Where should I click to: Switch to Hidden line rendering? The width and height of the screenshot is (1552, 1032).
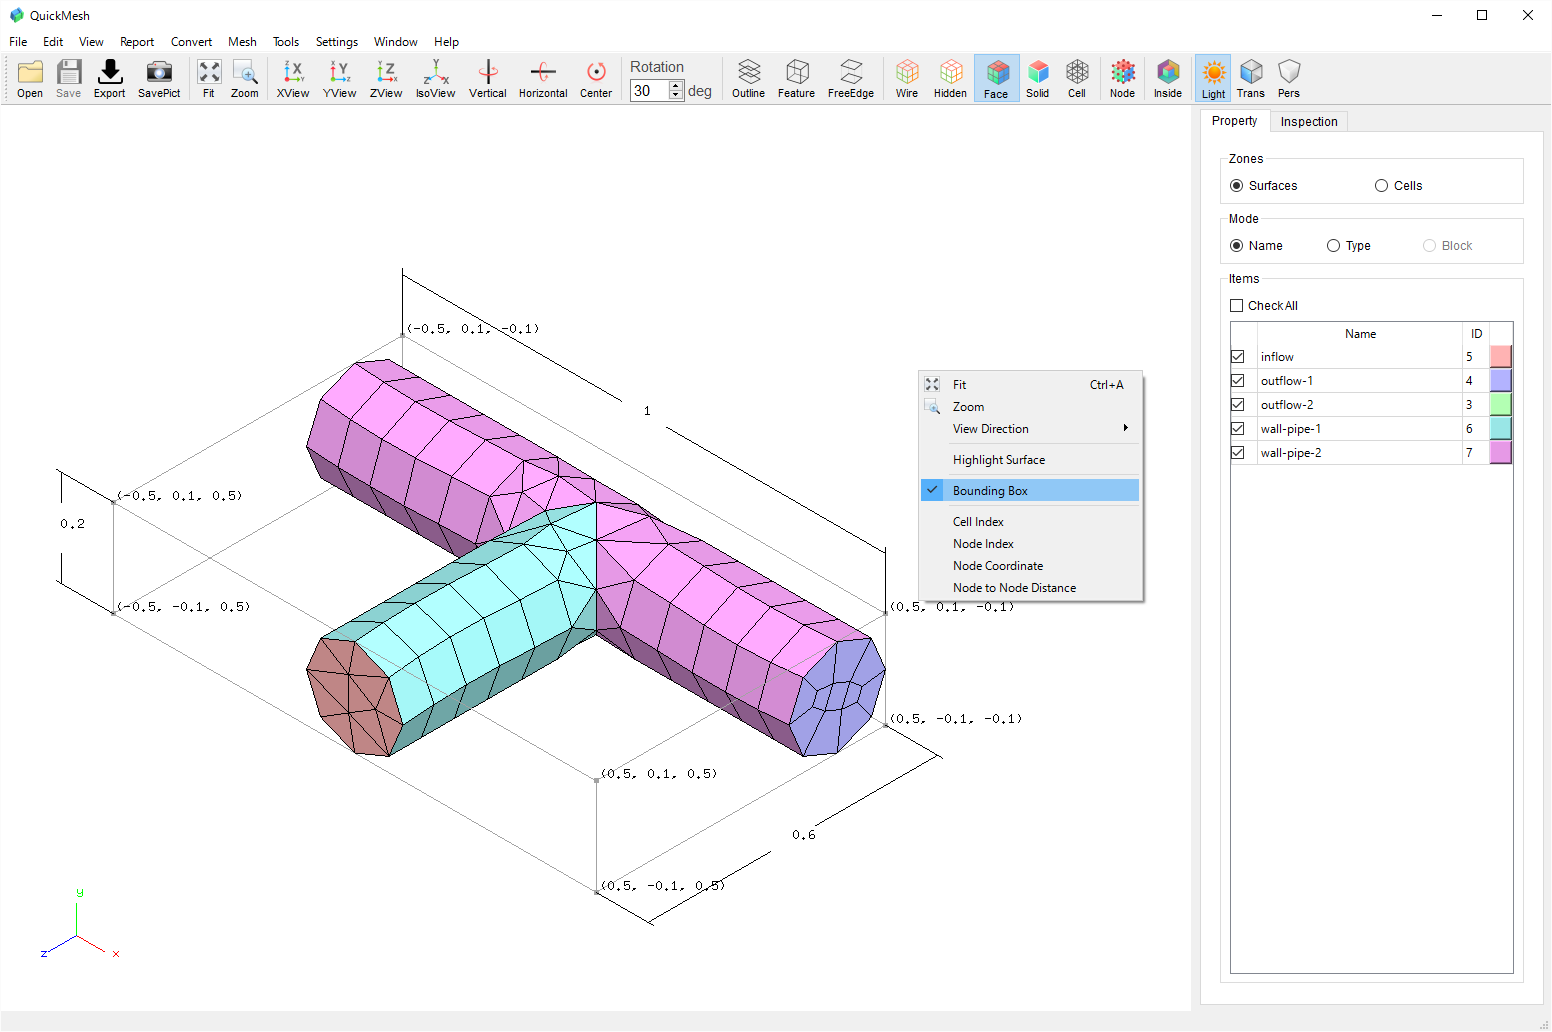pyautogui.click(x=950, y=78)
